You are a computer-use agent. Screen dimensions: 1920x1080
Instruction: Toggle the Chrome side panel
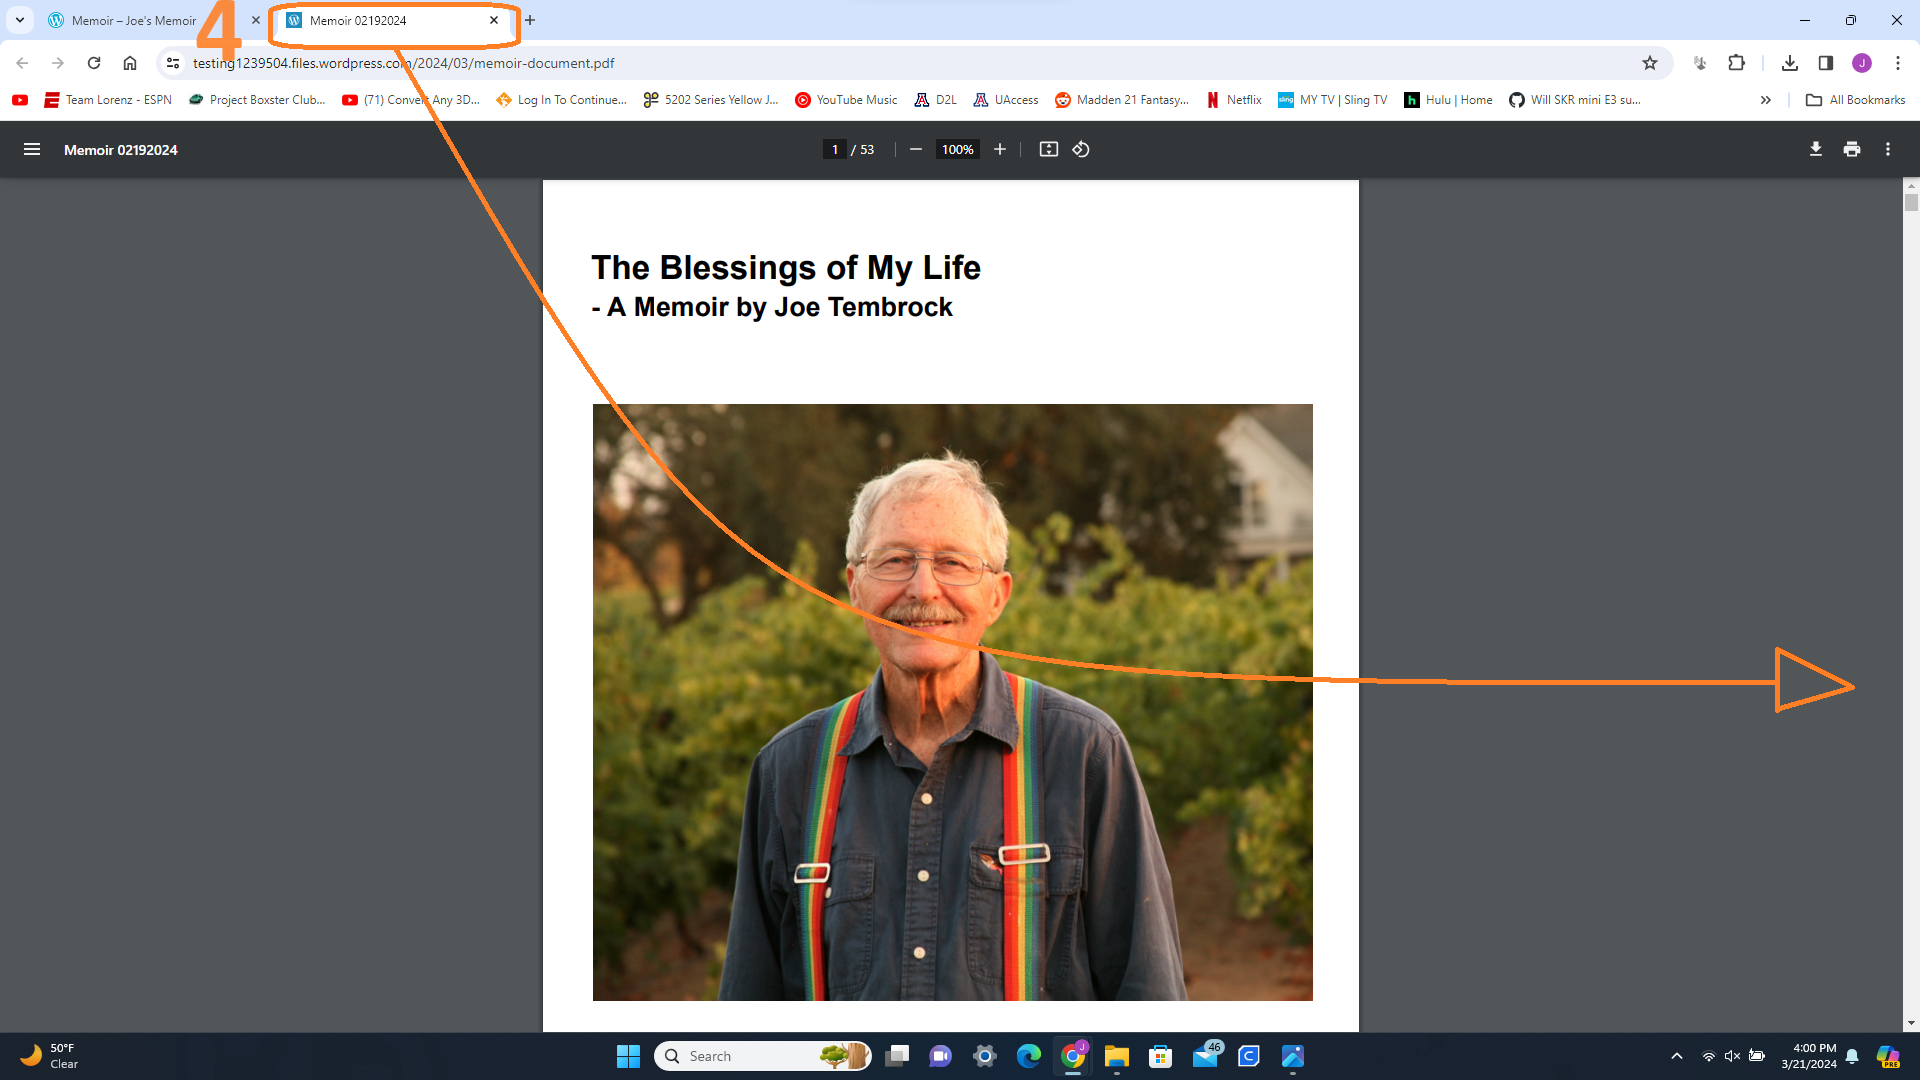[1826, 63]
